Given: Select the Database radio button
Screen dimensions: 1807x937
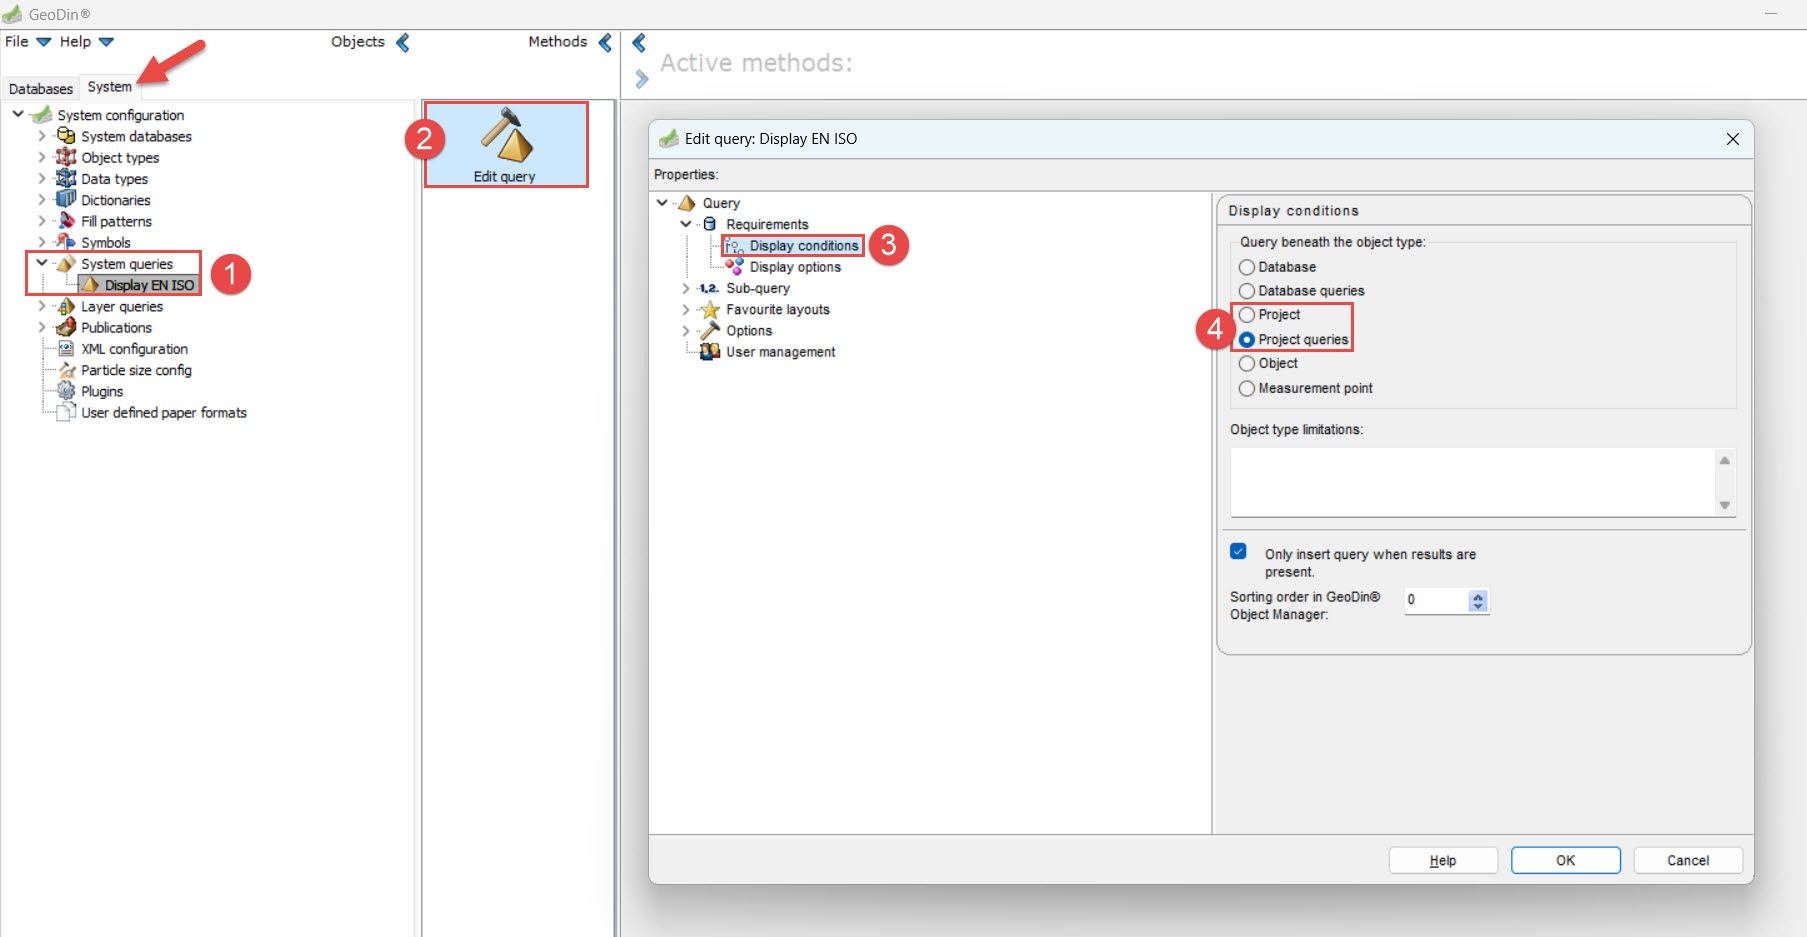Looking at the screenshot, I should tap(1247, 267).
